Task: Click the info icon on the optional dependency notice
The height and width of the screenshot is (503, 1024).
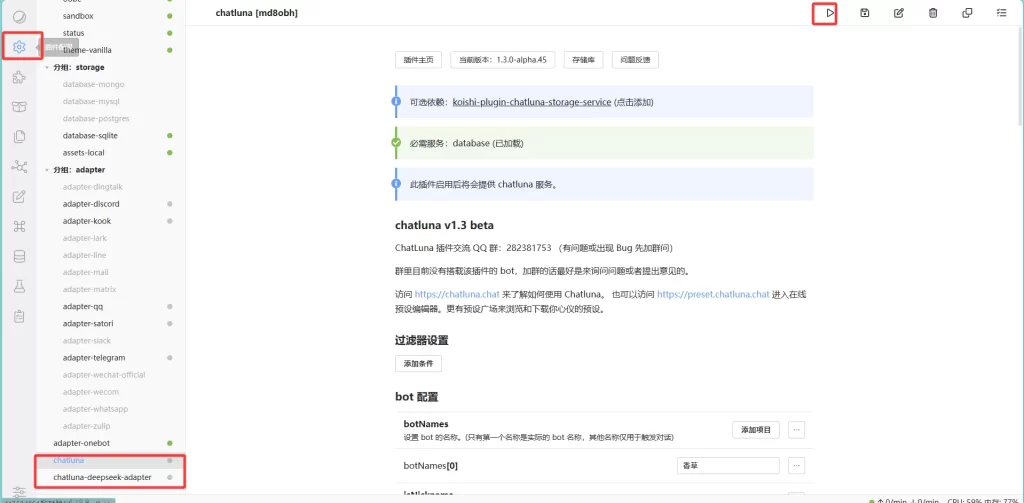Action: (396, 102)
